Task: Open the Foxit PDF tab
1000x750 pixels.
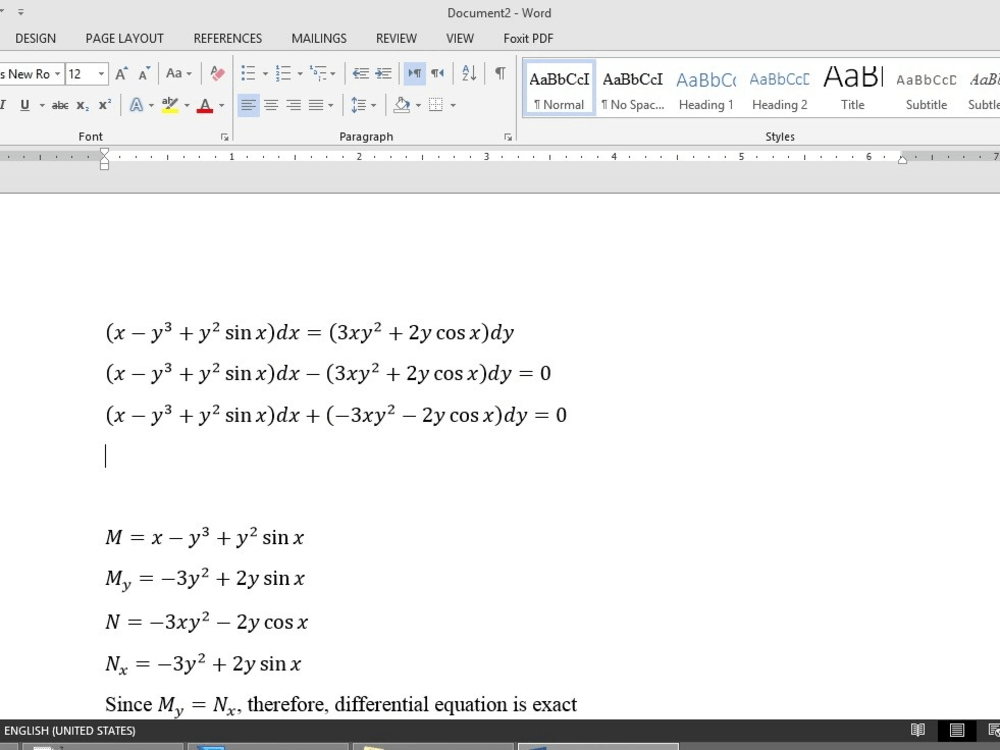Action: 527,38
